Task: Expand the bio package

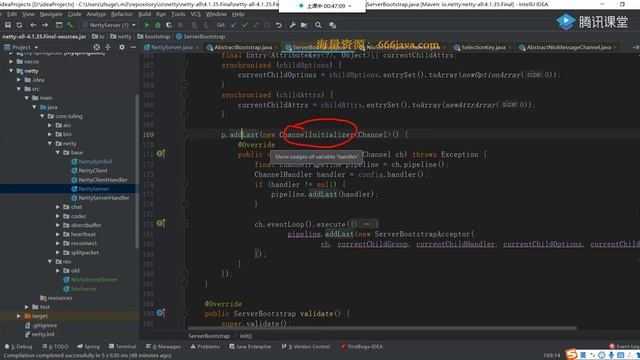Action: [x=50, y=134]
